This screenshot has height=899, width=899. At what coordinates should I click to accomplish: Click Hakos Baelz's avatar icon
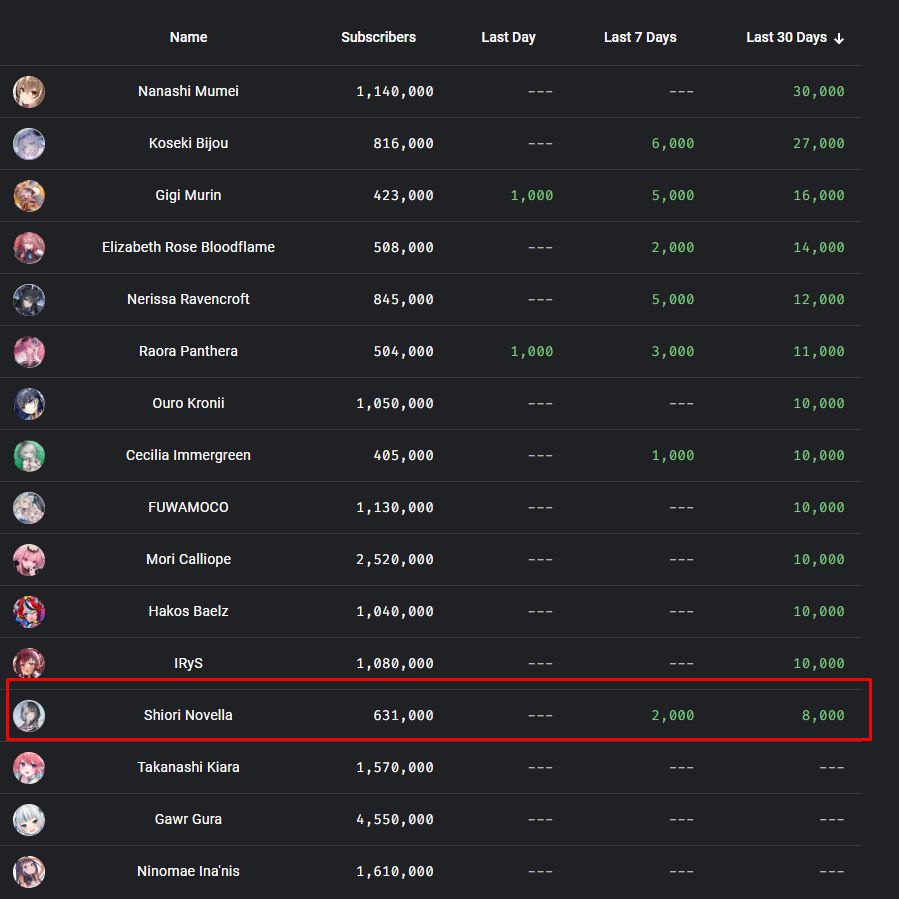click(29, 612)
